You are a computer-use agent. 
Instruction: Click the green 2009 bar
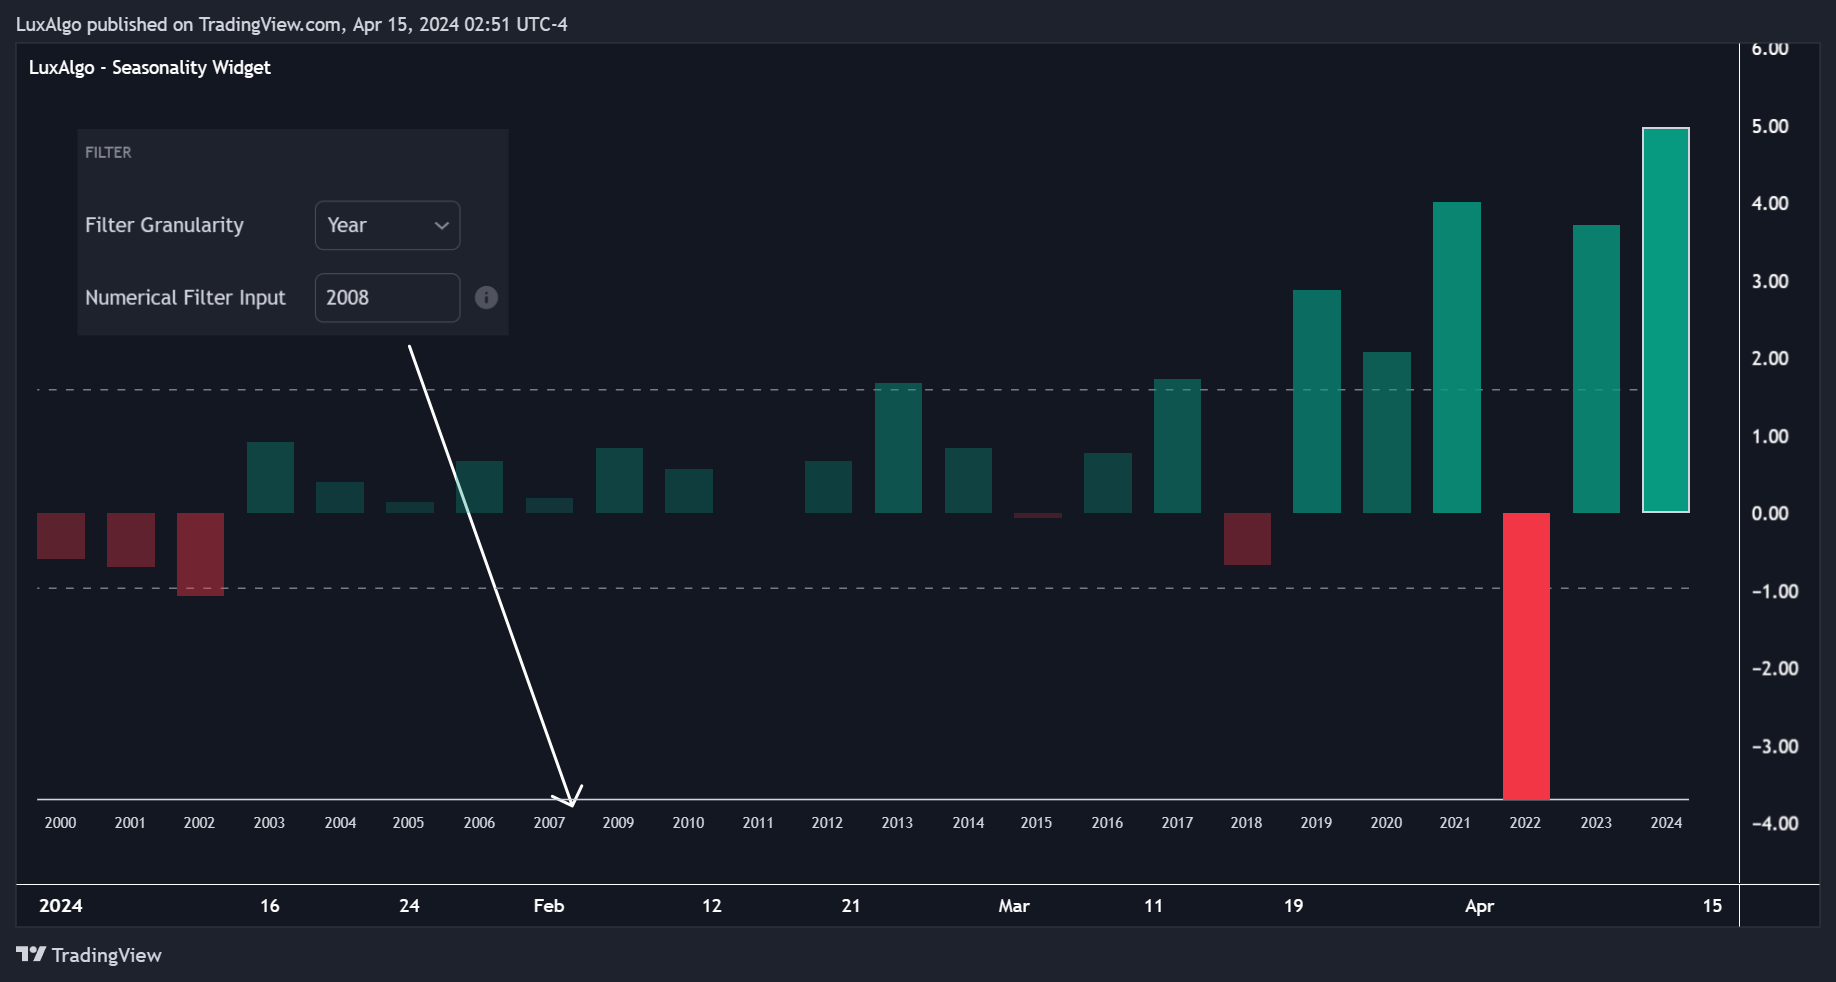[x=619, y=481]
